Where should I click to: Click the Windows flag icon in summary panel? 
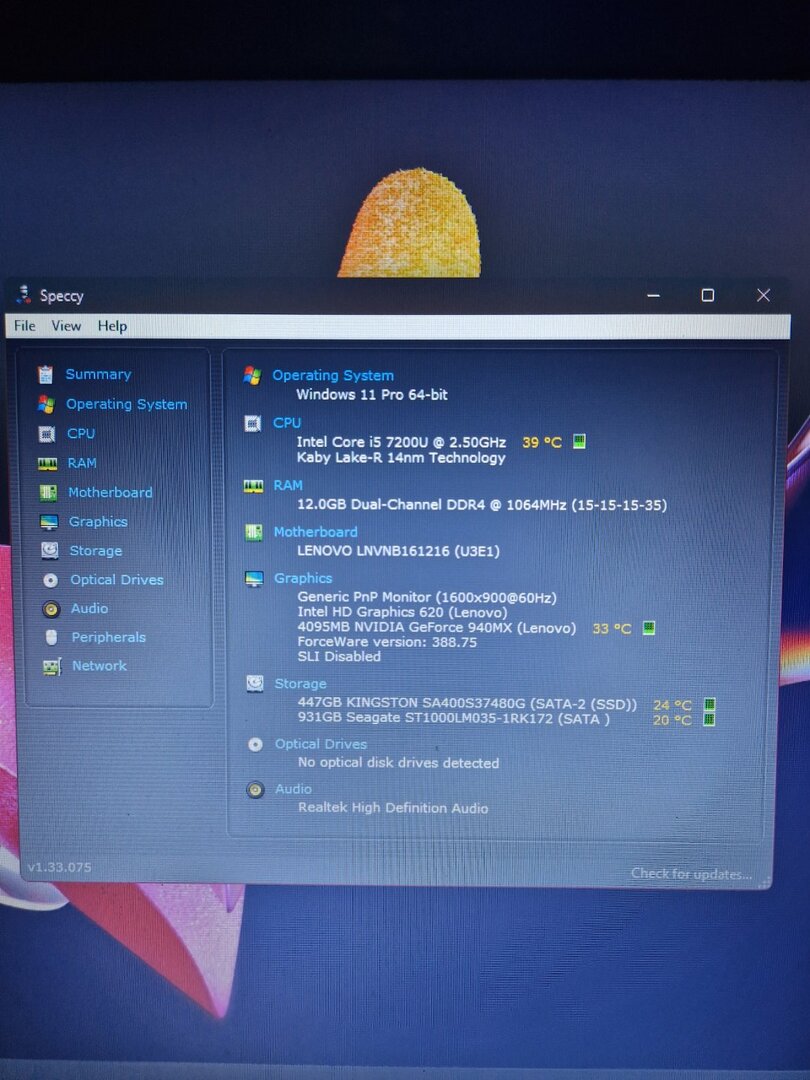(252, 375)
